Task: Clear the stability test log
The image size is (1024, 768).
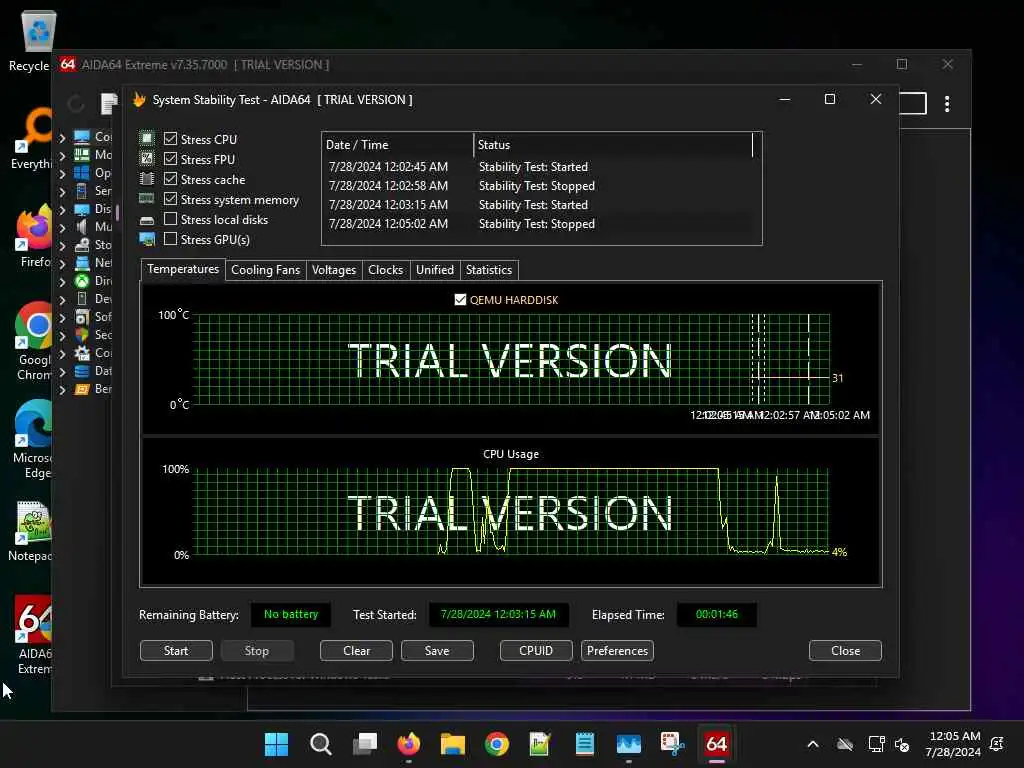Action: click(x=357, y=650)
